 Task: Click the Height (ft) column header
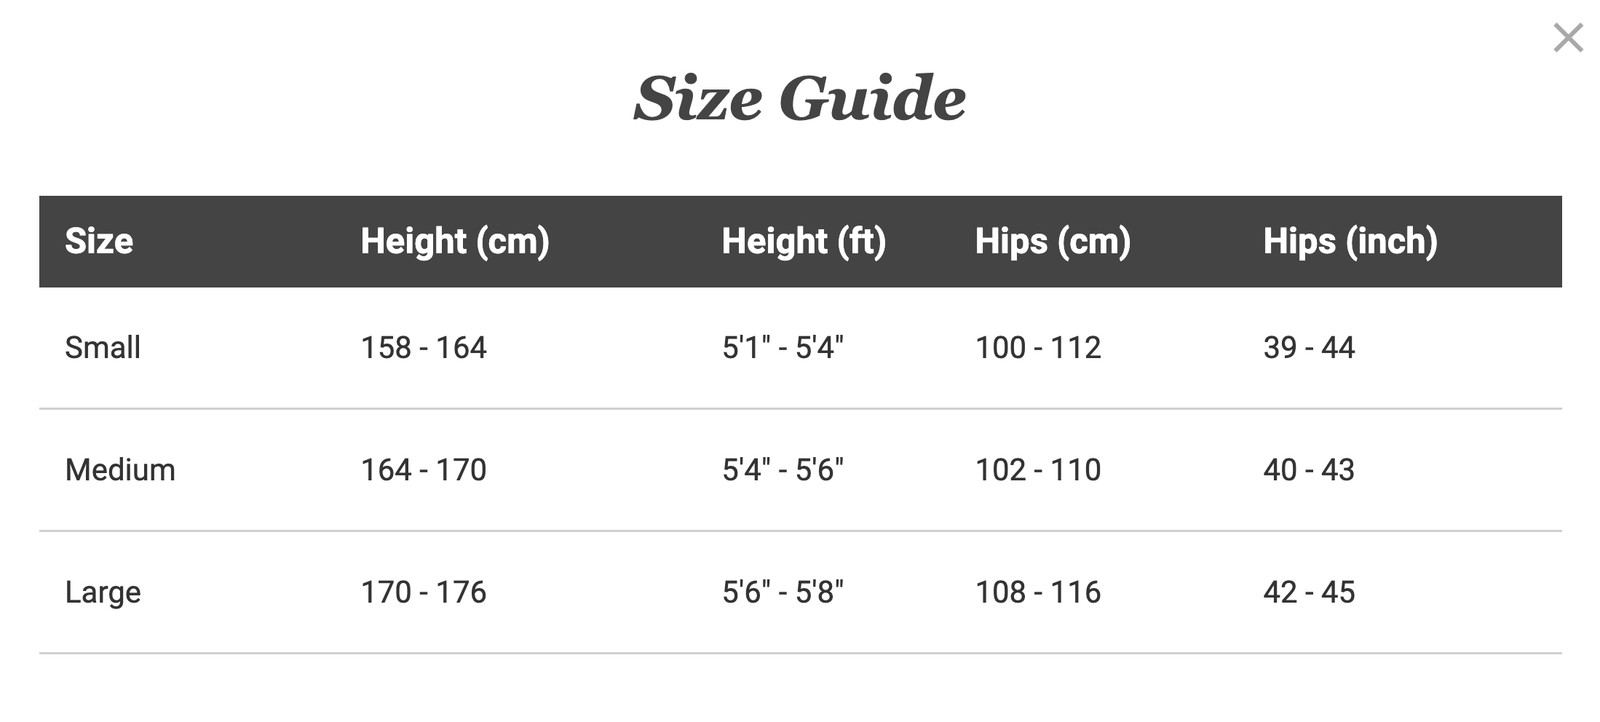(x=804, y=241)
